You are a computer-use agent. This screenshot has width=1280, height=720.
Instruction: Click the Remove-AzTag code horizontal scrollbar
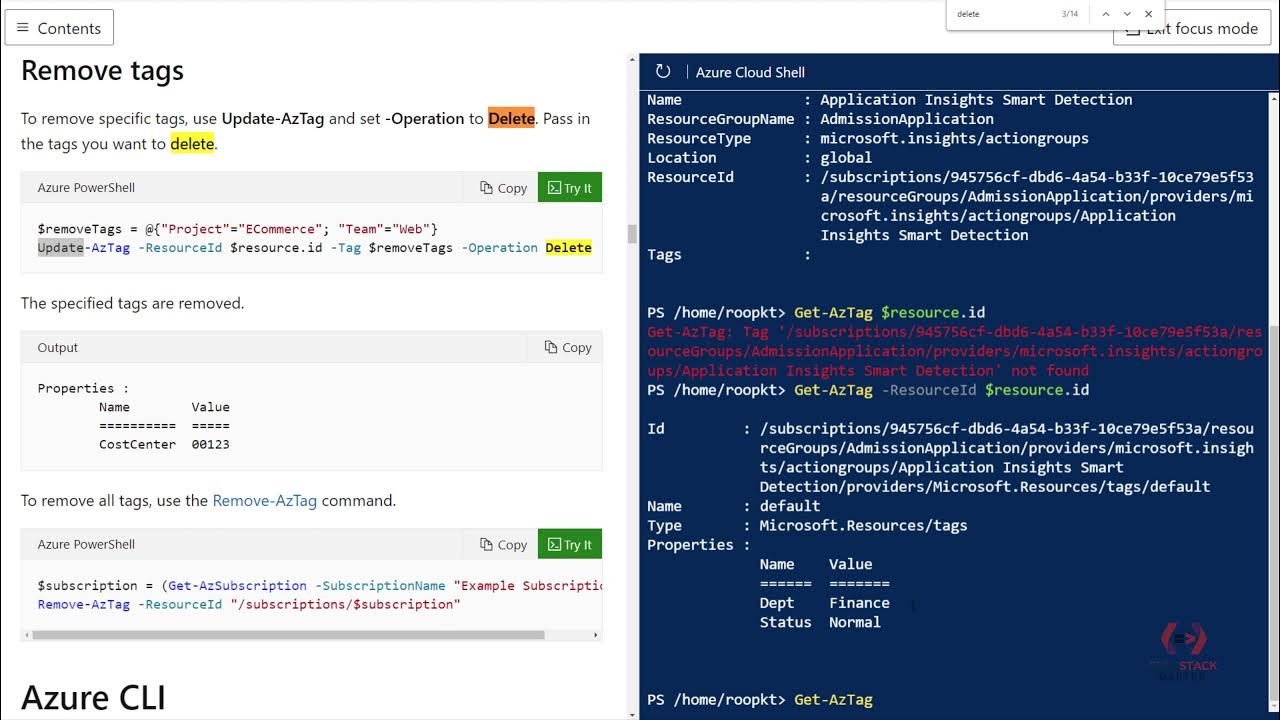[x=290, y=635]
